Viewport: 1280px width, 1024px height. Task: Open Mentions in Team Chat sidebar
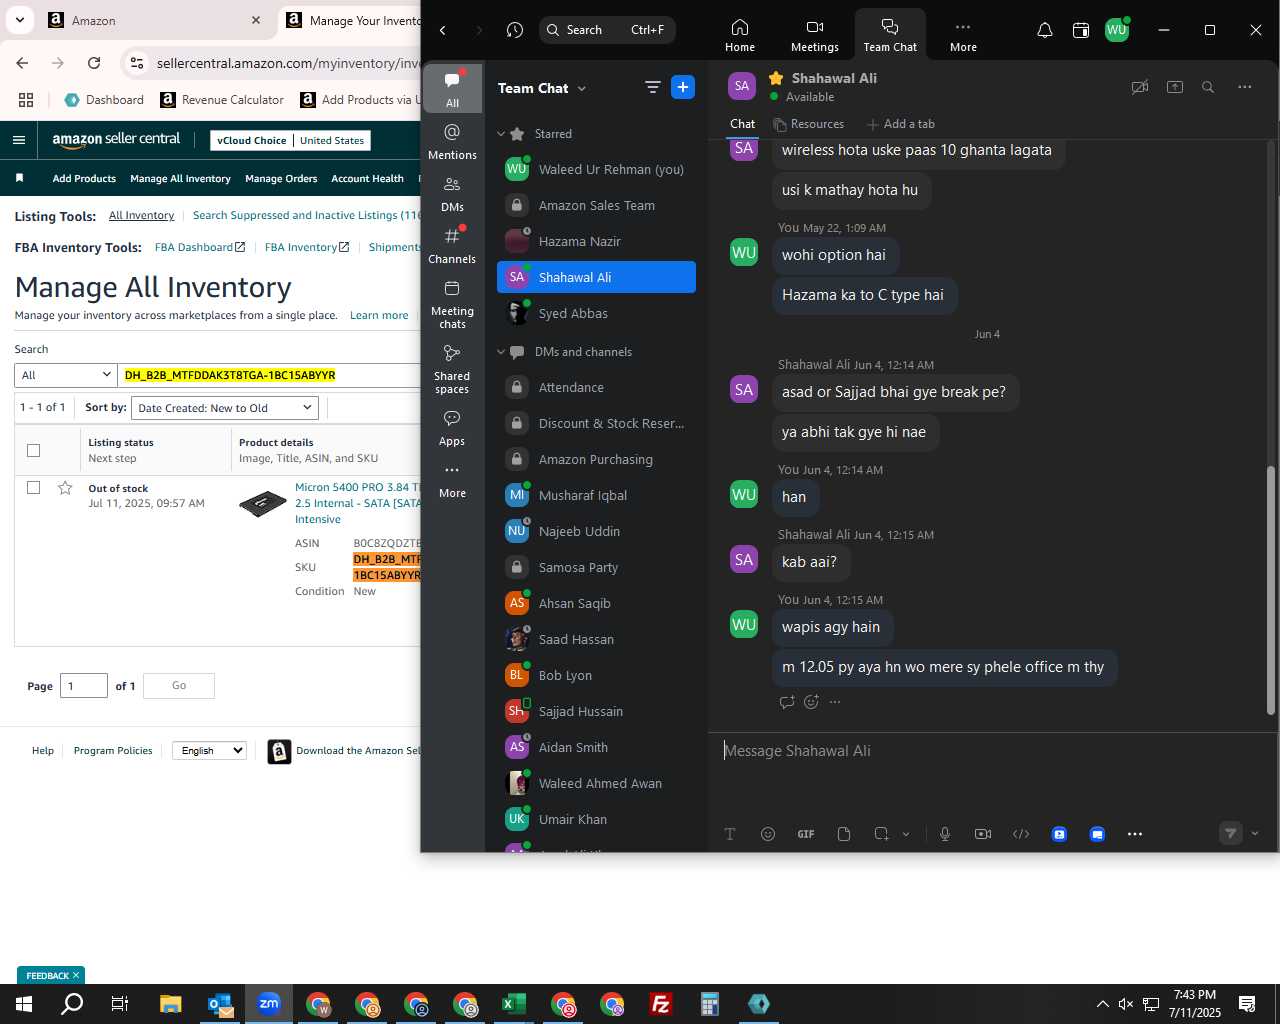tap(452, 141)
